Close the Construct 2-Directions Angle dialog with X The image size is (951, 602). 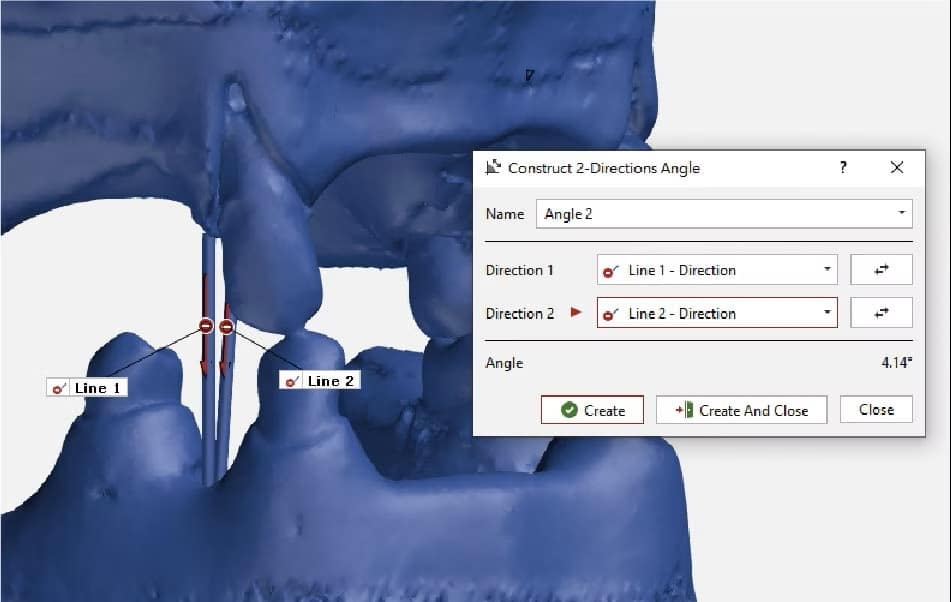point(896,167)
